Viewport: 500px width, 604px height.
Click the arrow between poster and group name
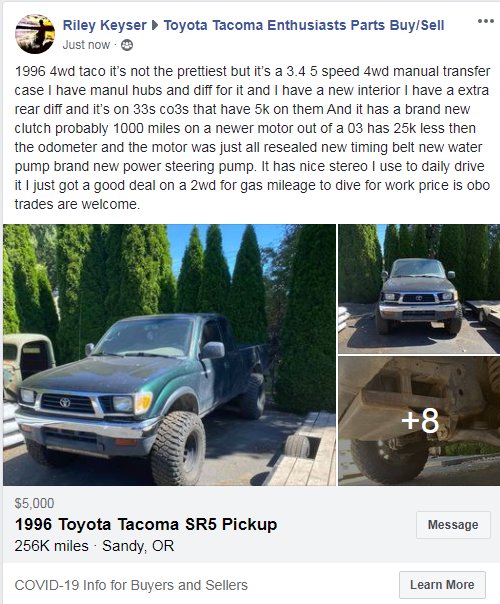coord(155,25)
